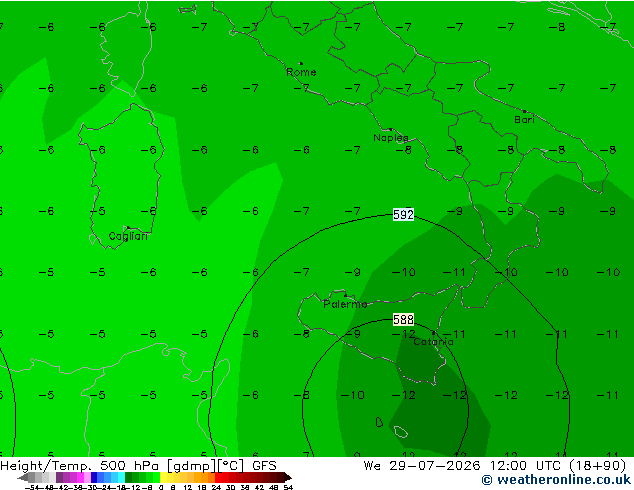Image resolution: width=634 pixels, height=490 pixels.
Task: Click the gray left arrow cap of legend
Action: 23,477
